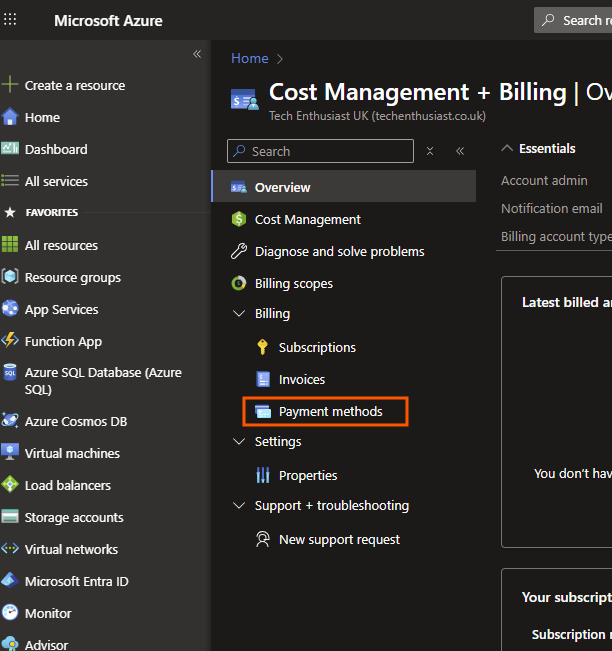Click the Home house icon in sidebar
This screenshot has width=612, height=651.
pyautogui.click(x=10, y=117)
